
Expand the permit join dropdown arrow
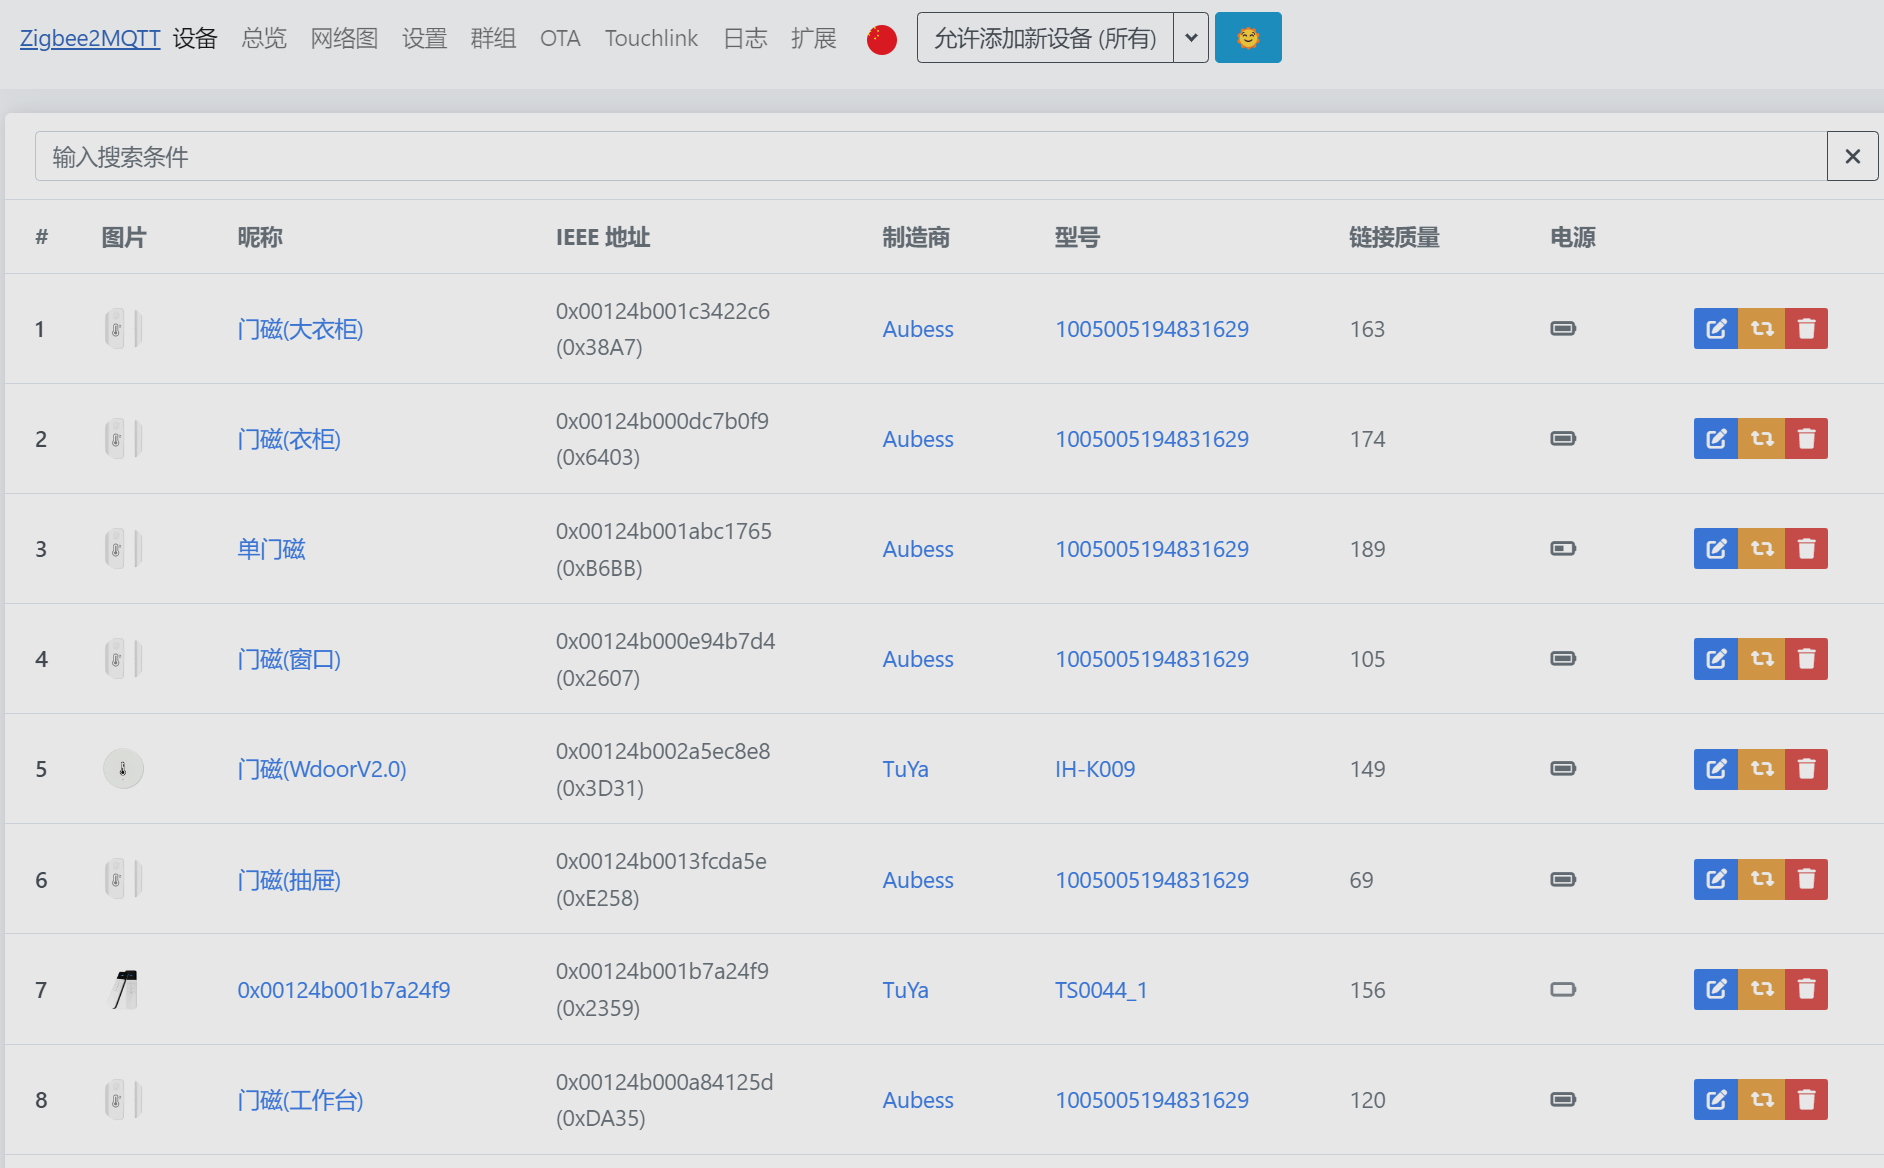click(1191, 38)
